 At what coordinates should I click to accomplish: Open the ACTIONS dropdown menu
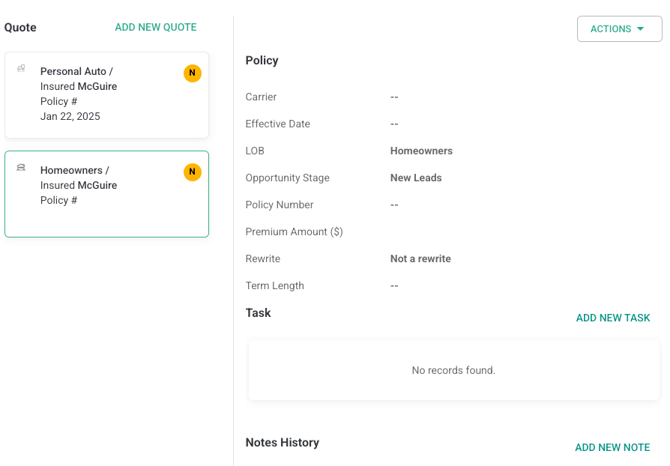(x=619, y=29)
